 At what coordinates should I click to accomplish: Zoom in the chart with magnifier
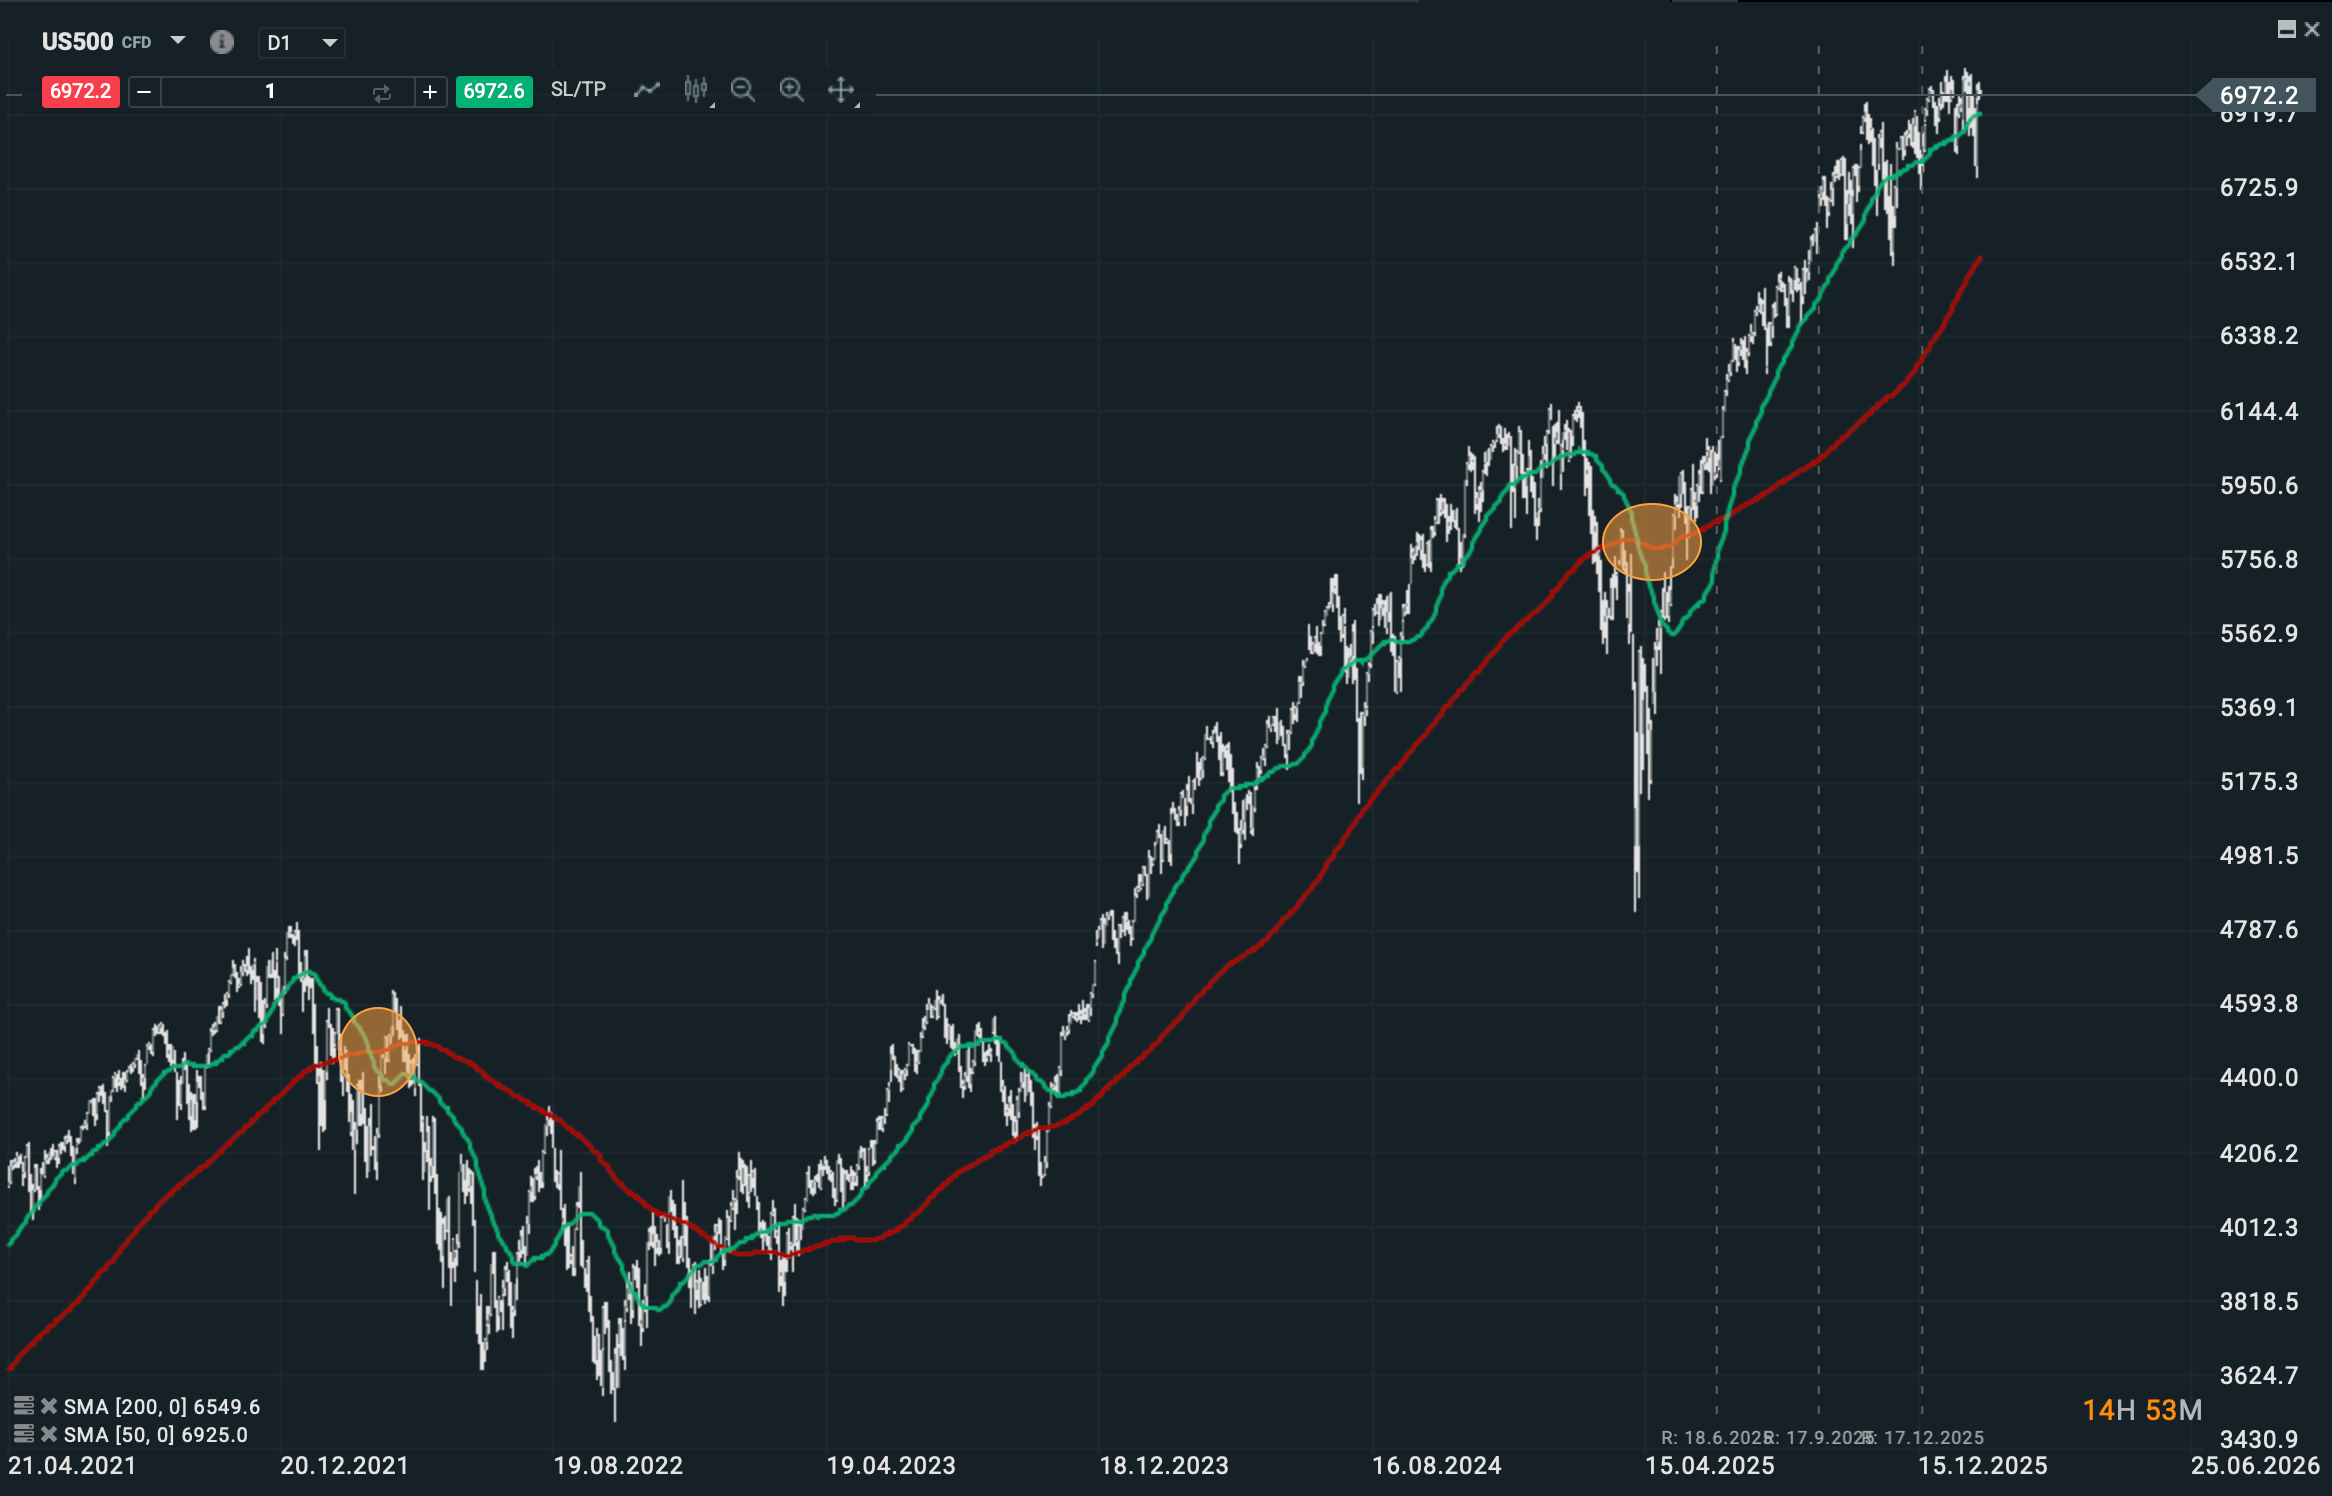pos(791,91)
